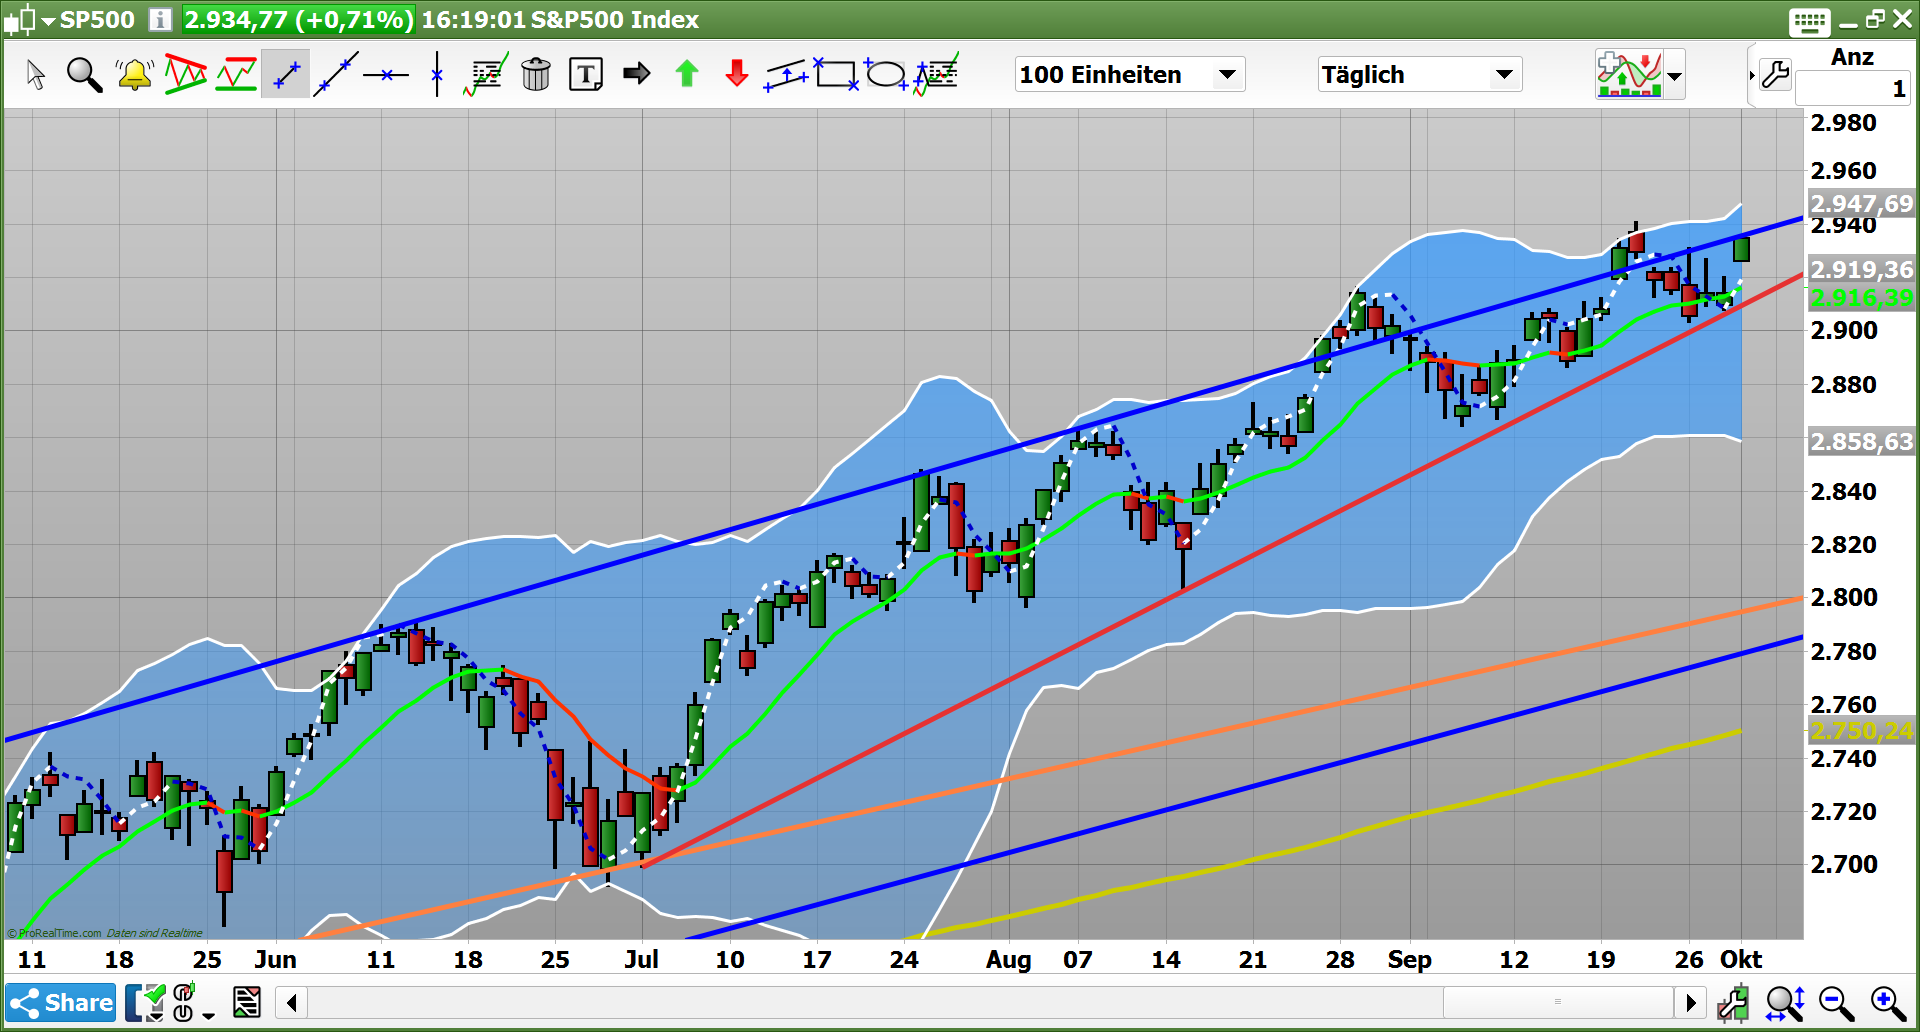Viewport: 1920px width, 1032px height.
Task: Show instrument info for SP500
Action: click(160, 19)
